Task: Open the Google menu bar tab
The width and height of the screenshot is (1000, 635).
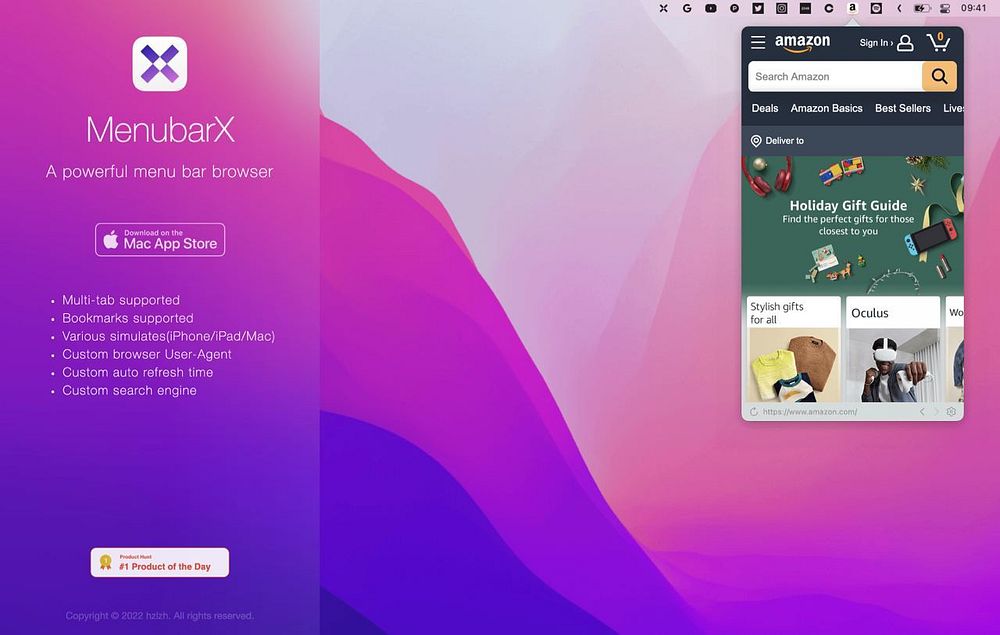Action: [687, 8]
